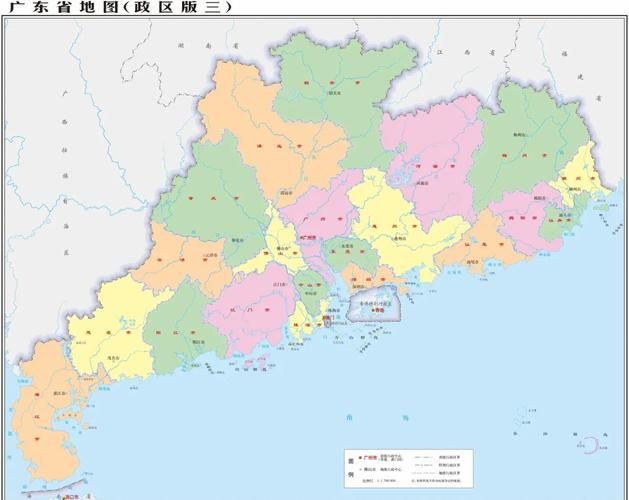Select the red 广州市 provincial capital label
Screen dimensions: 629x500
click(308, 238)
